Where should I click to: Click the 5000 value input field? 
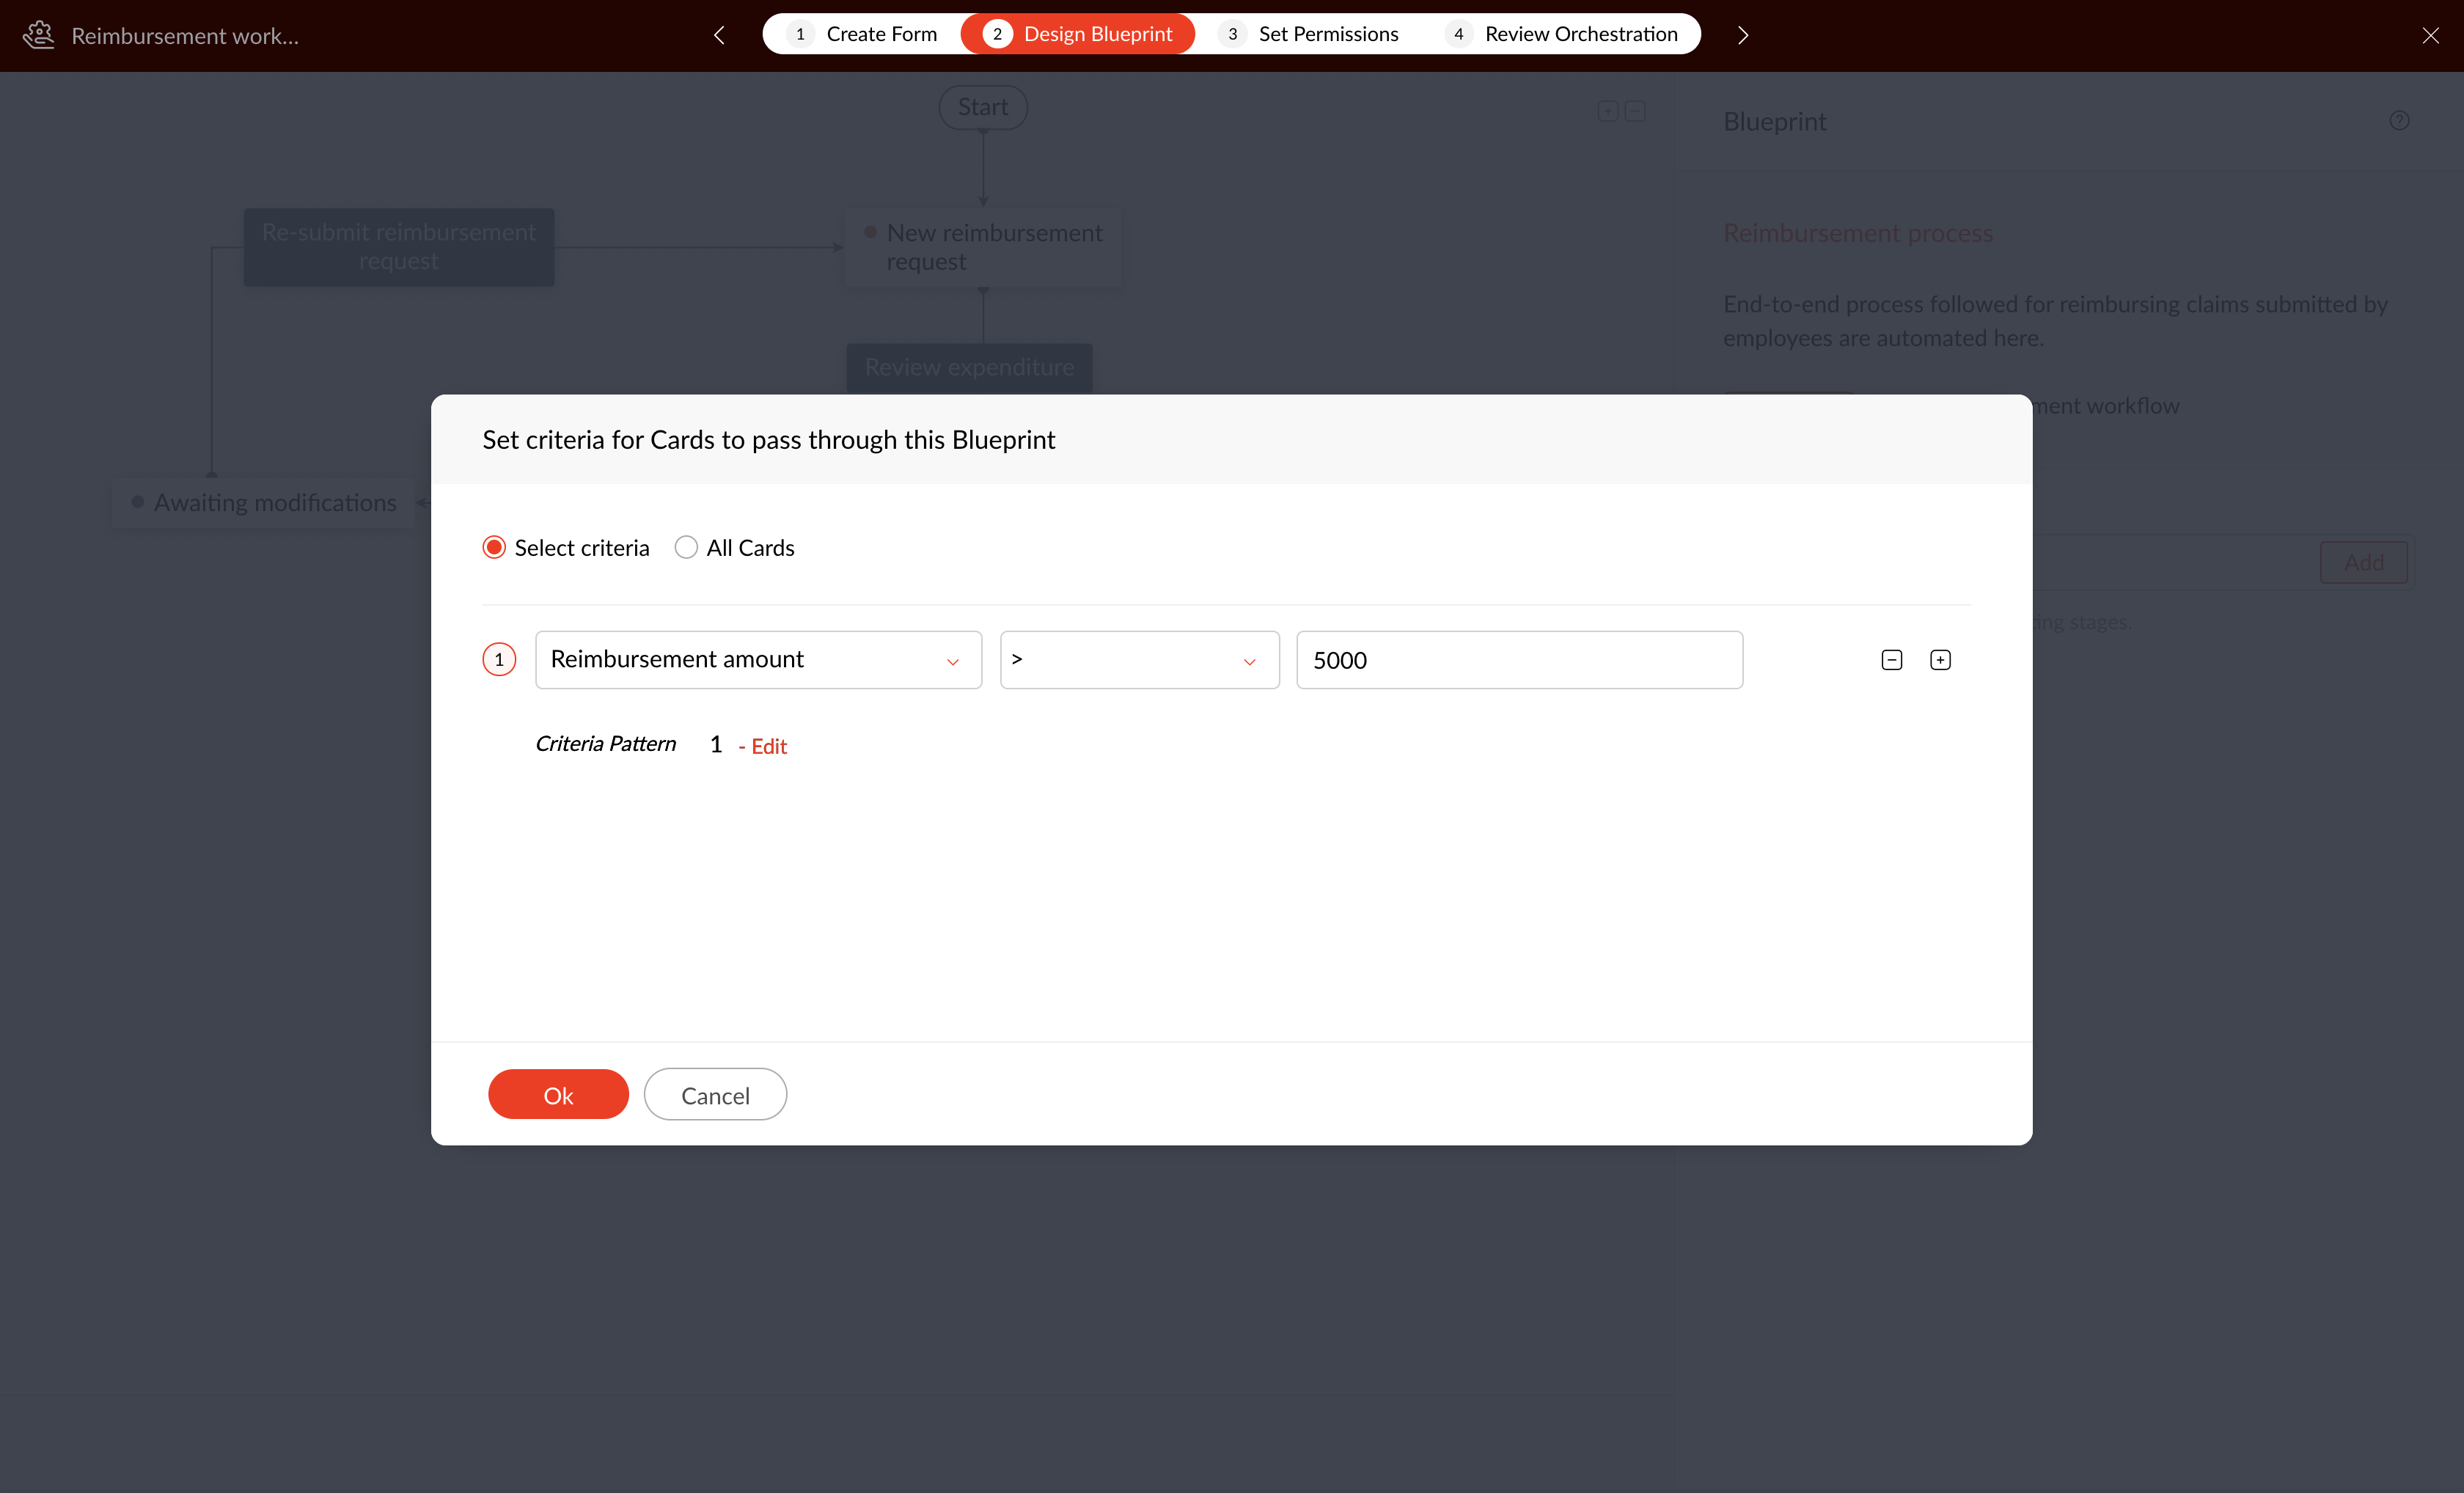(1519, 660)
